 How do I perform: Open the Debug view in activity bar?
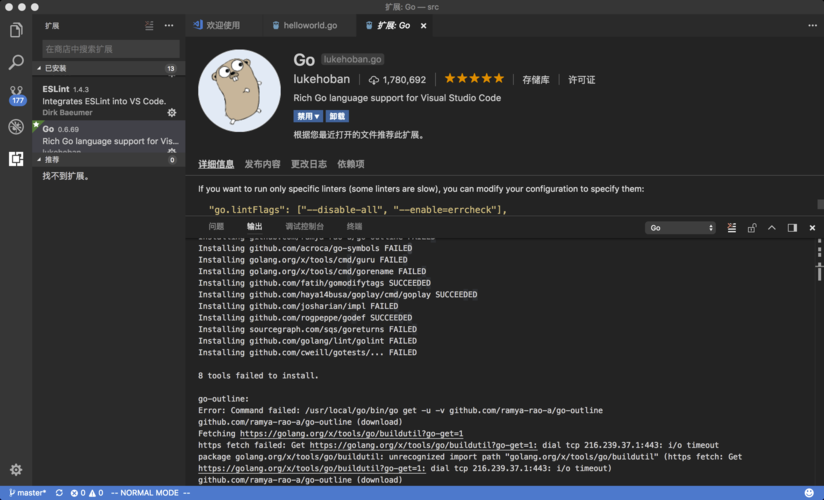pos(16,127)
